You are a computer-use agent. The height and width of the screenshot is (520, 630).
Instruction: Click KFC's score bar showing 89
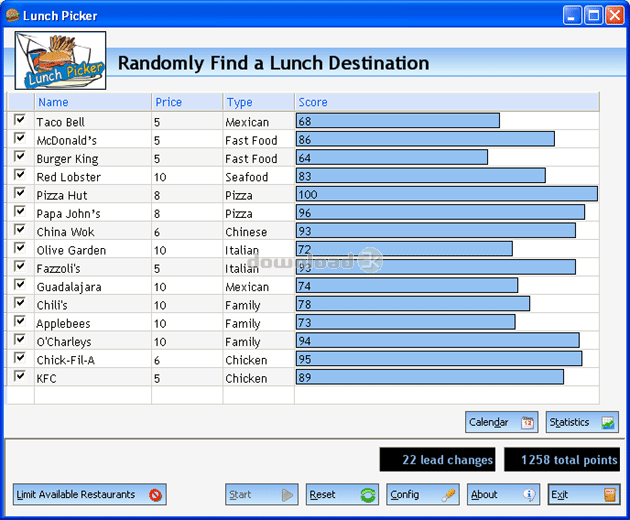coord(430,377)
